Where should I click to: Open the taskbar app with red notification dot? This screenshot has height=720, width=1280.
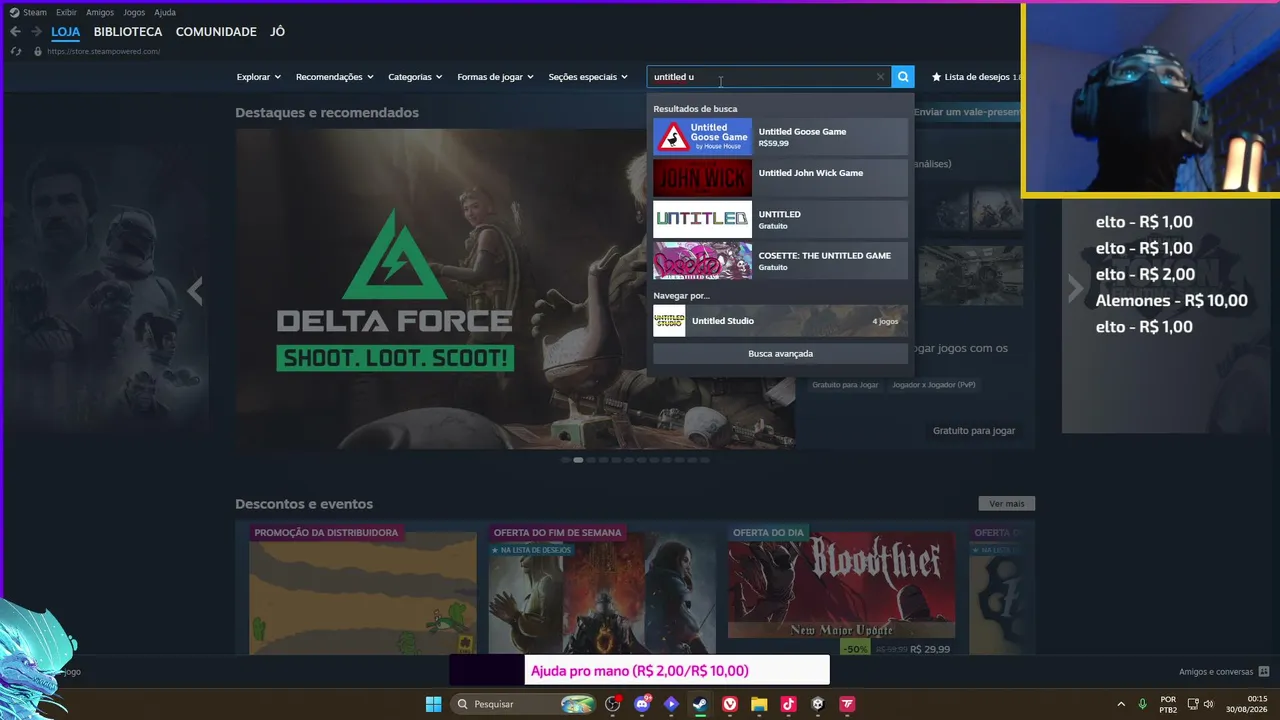613,704
